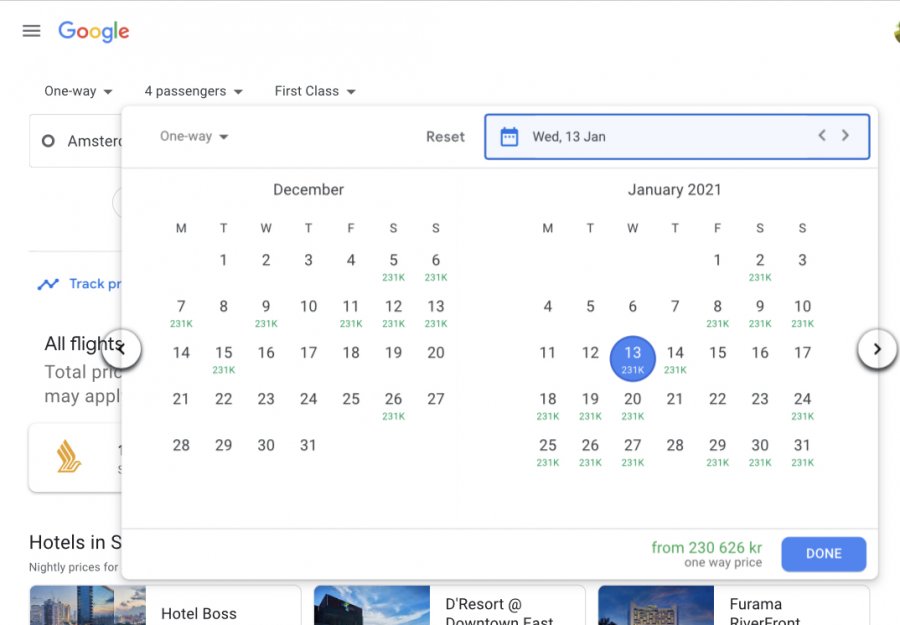The image size is (900, 625).
Task: Select January 20 in the calendar
Action: point(632,403)
